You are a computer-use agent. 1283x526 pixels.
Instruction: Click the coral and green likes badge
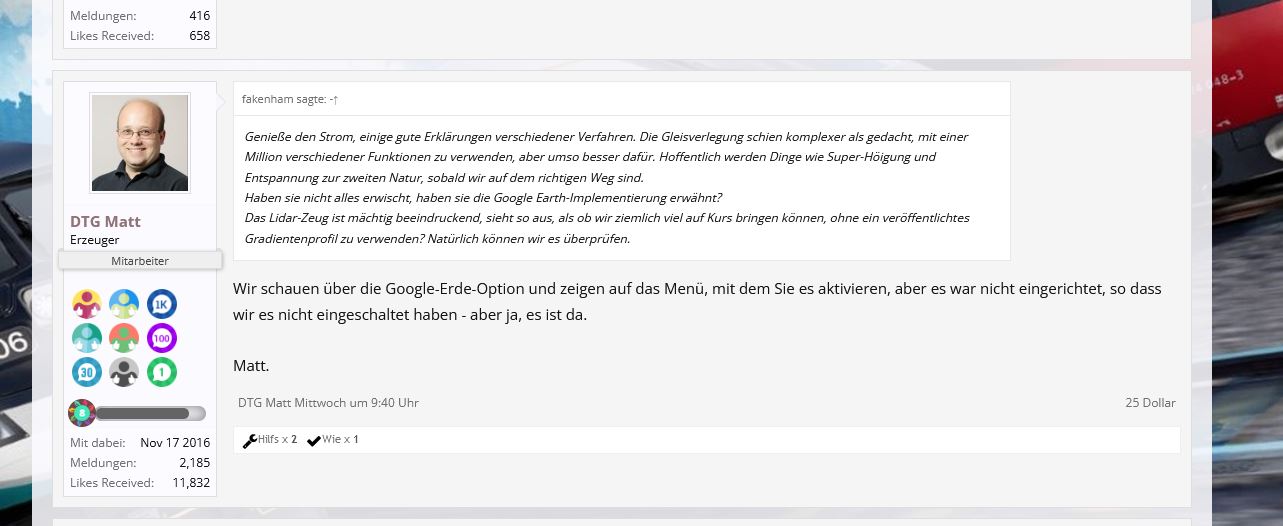(x=124, y=338)
